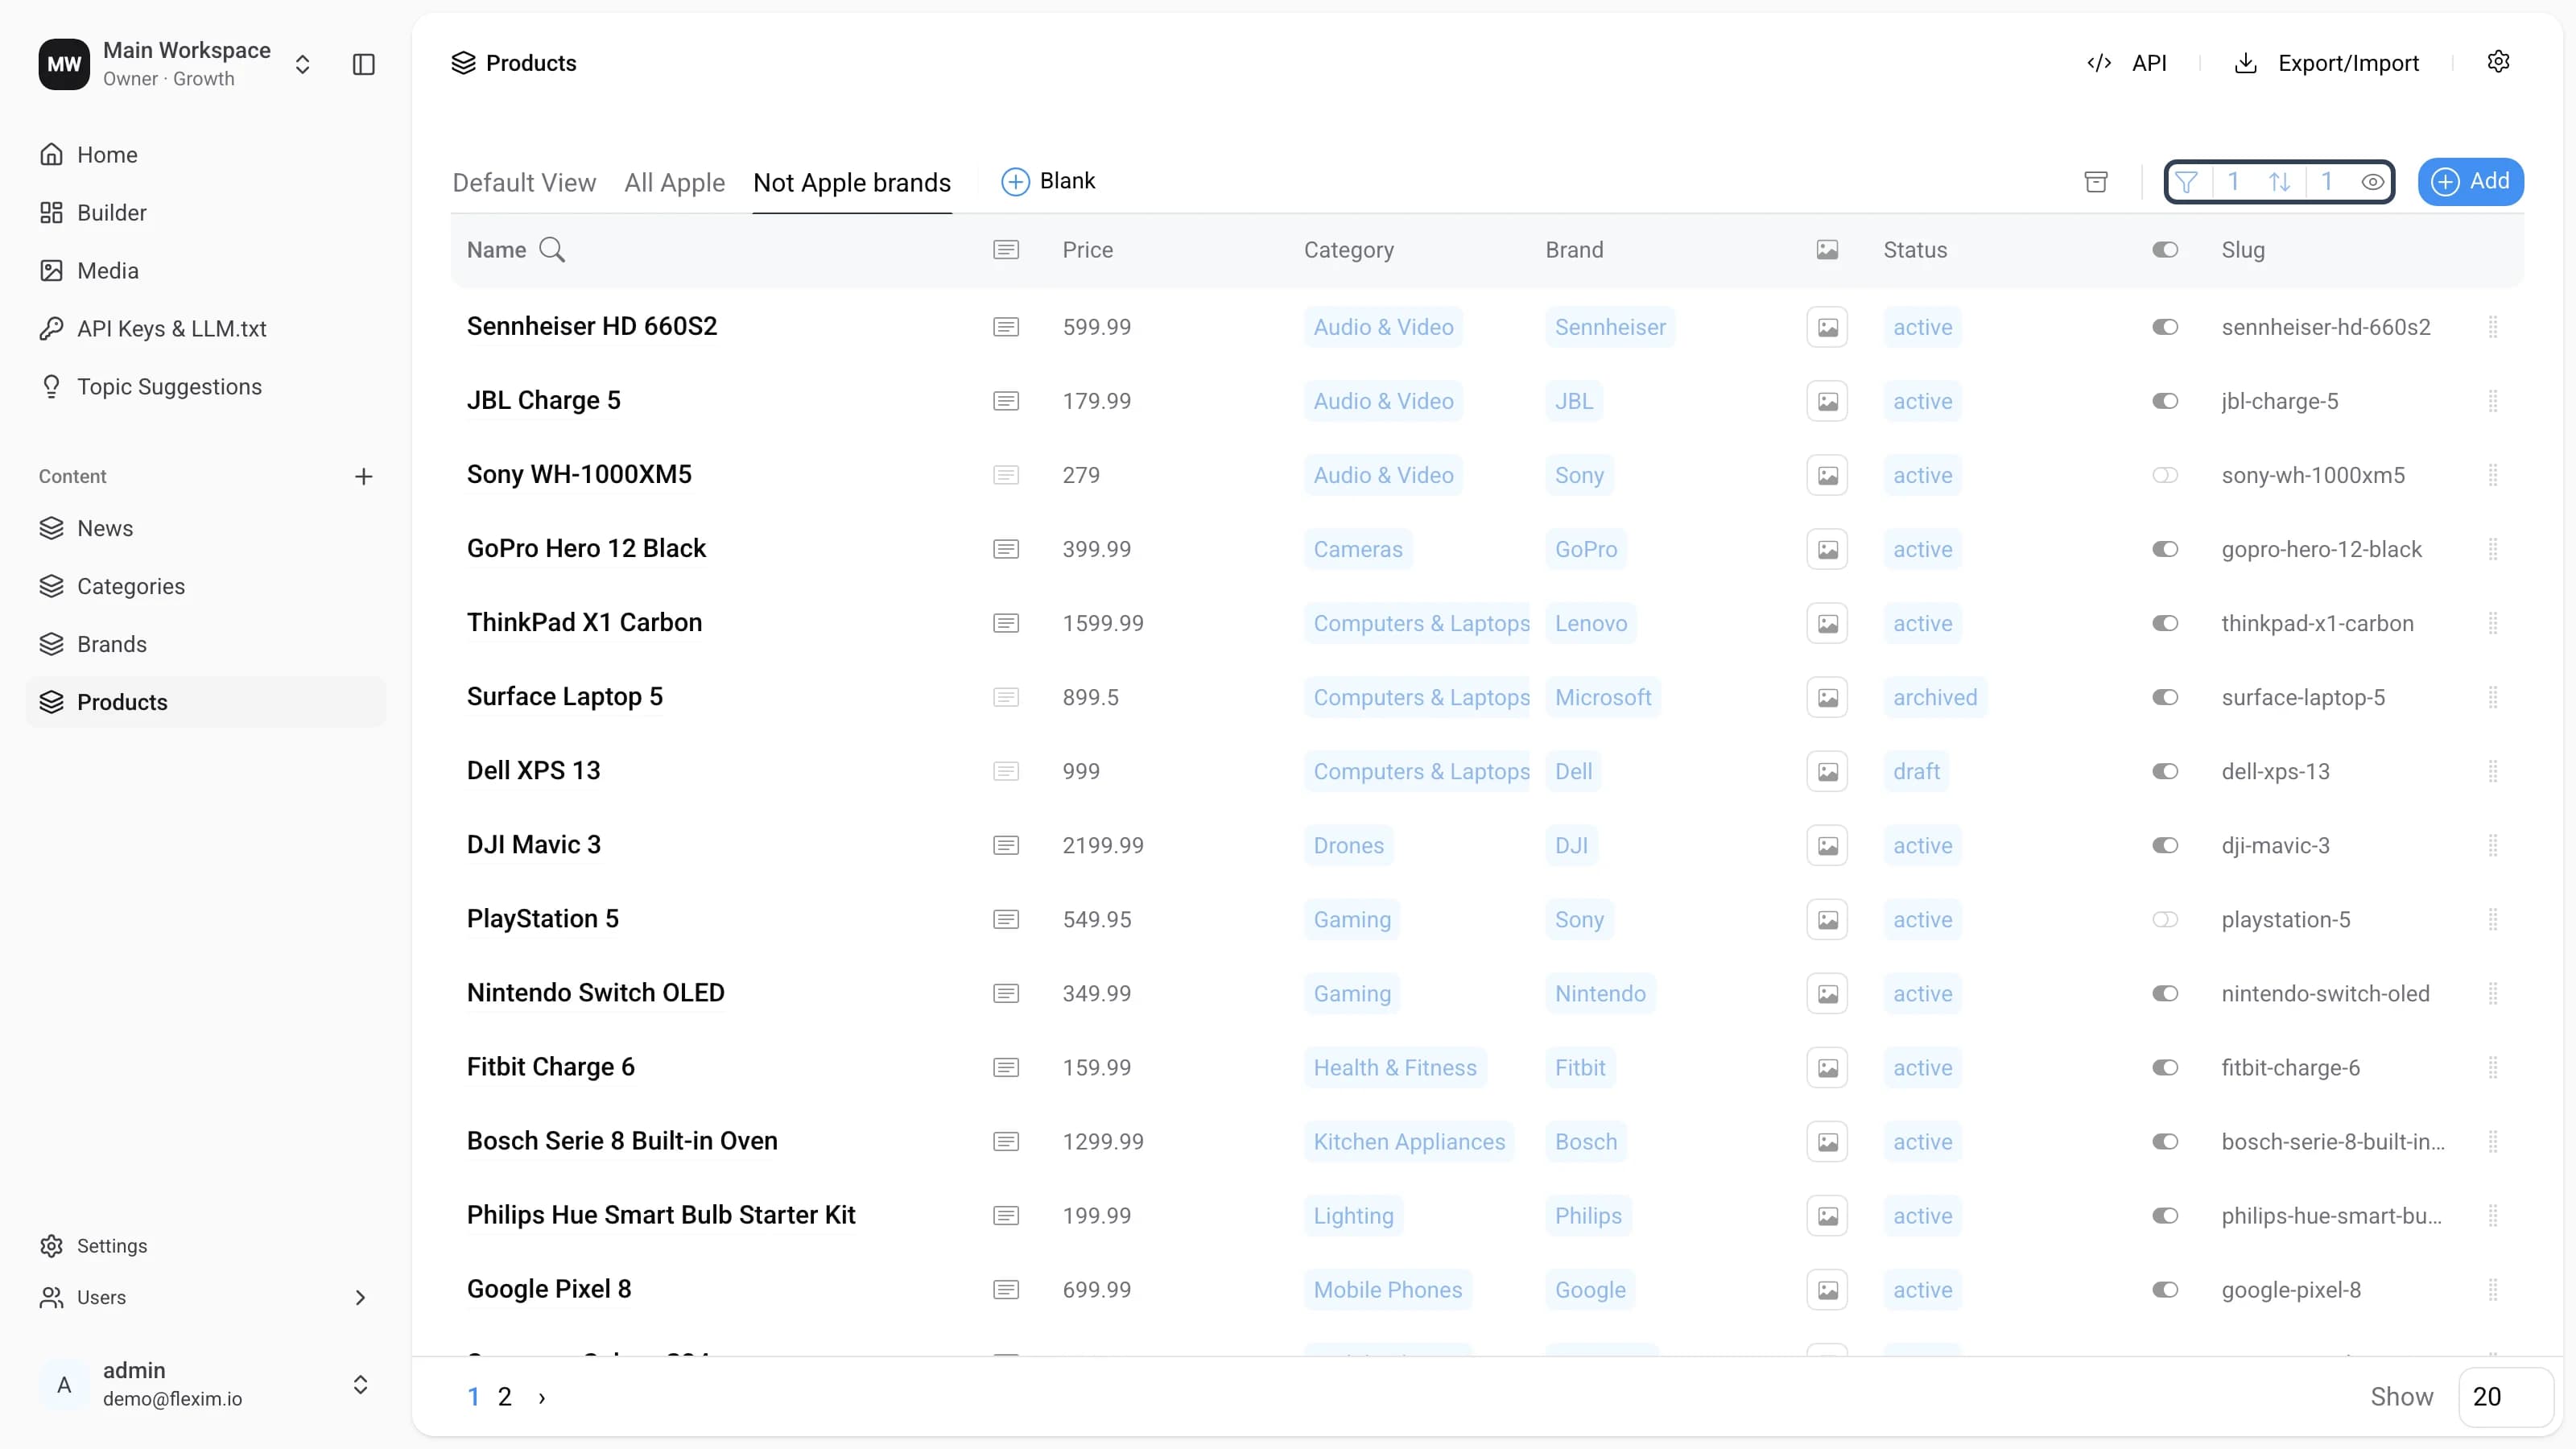Toggle switch for Nintendo Switch OLED
The image size is (2576, 1449).
point(2165,993)
